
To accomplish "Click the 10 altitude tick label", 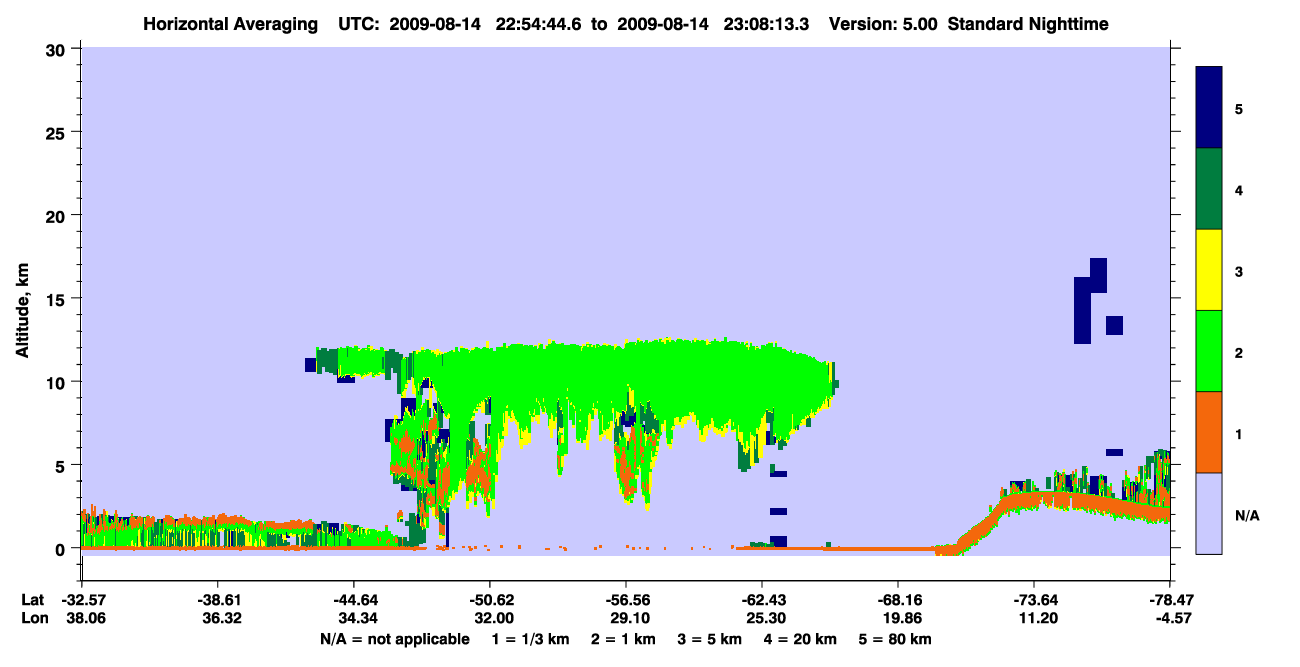I will pyautogui.click(x=58, y=382).
